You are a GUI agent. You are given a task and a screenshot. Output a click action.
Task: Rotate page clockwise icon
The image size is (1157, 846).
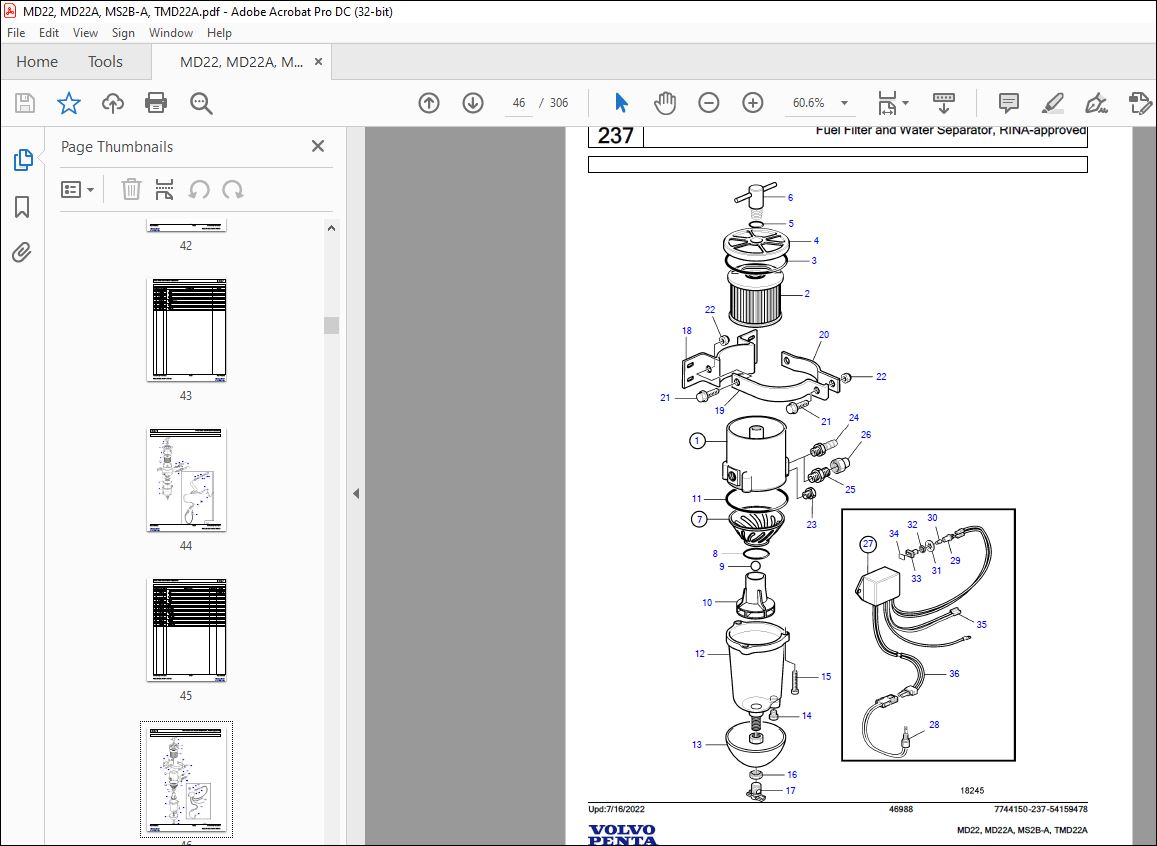click(x=232, y=190)
